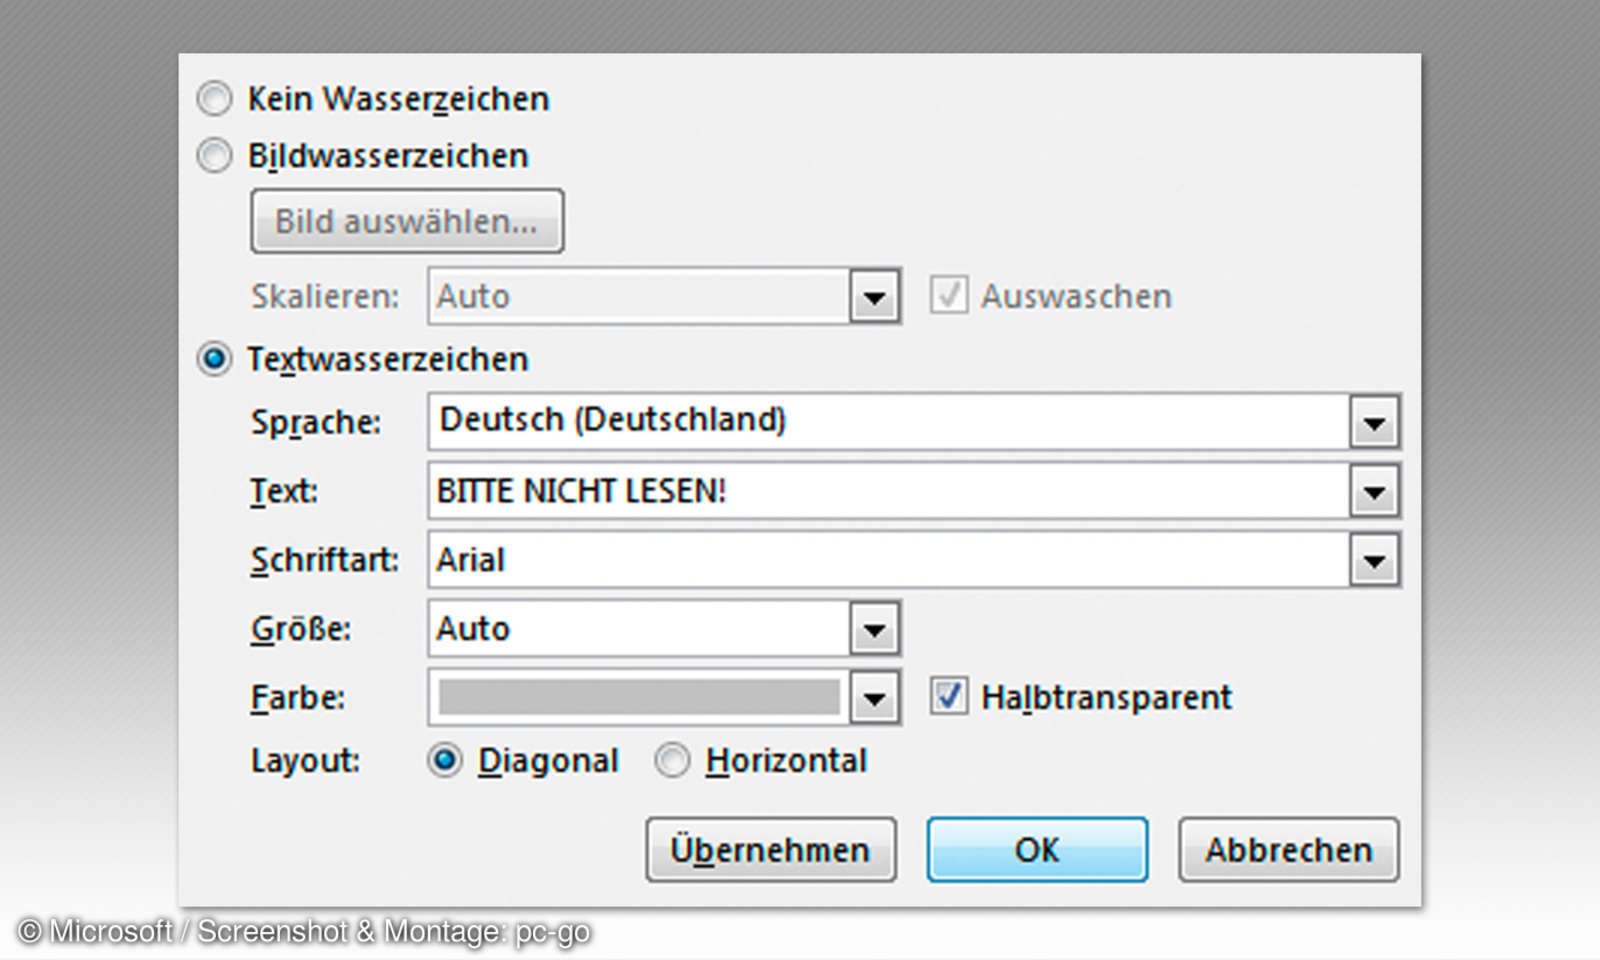Image resolution: width=1600 pixels, height=960 pixels.
Task: Expand the Skalieren dropdown
Action: (x=875, y=296)
